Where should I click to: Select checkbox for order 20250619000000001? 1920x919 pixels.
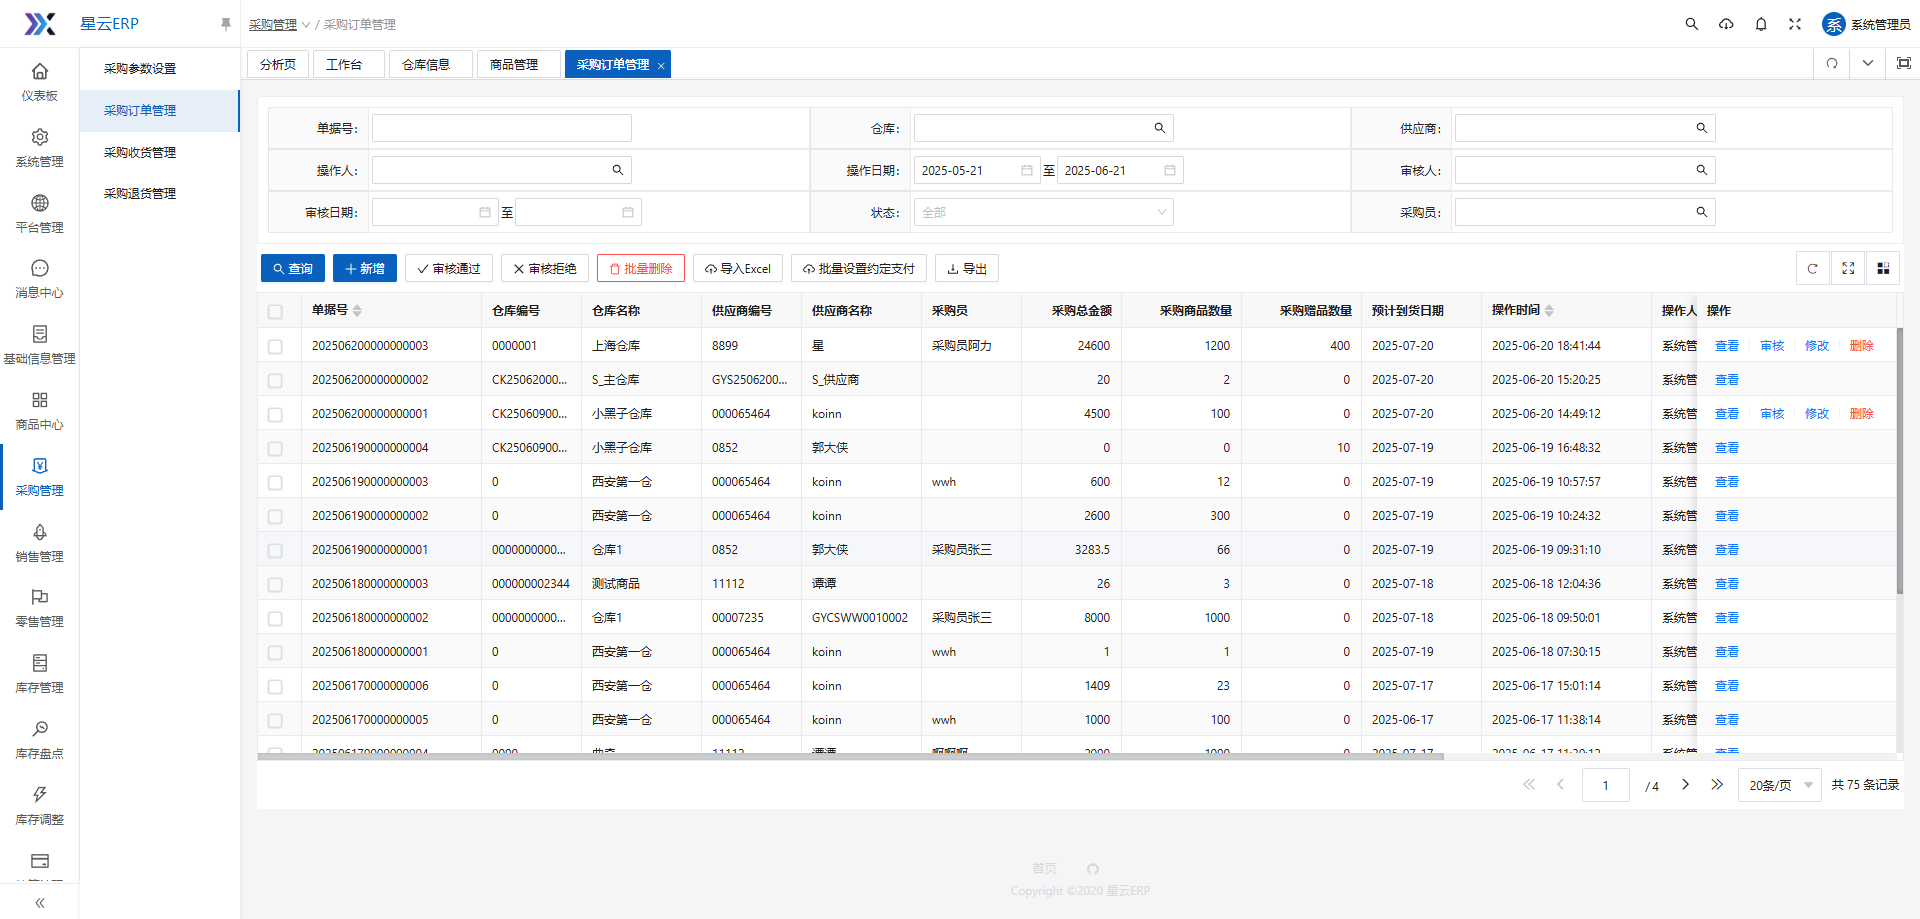[x=275, y=550]
